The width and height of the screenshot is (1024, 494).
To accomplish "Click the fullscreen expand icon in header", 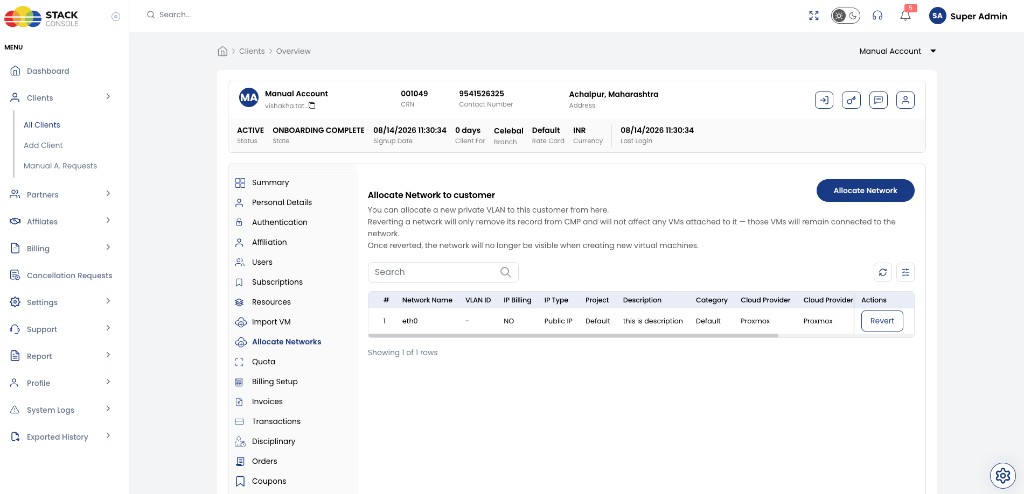I will coord(813,16).
